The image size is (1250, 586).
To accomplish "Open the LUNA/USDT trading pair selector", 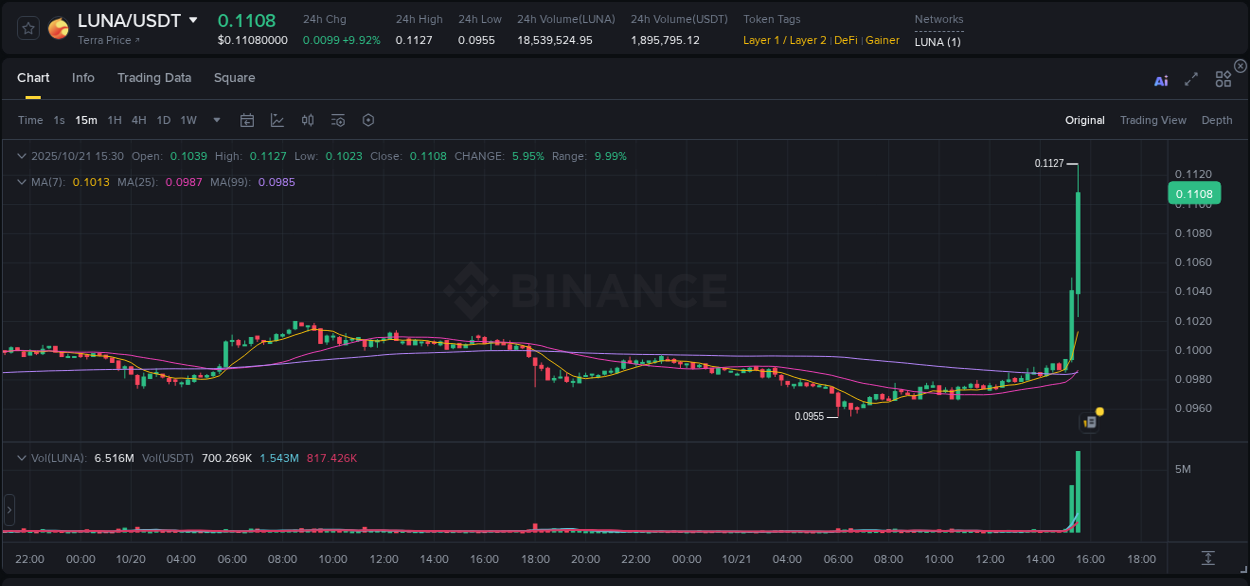I will [130, 20].
